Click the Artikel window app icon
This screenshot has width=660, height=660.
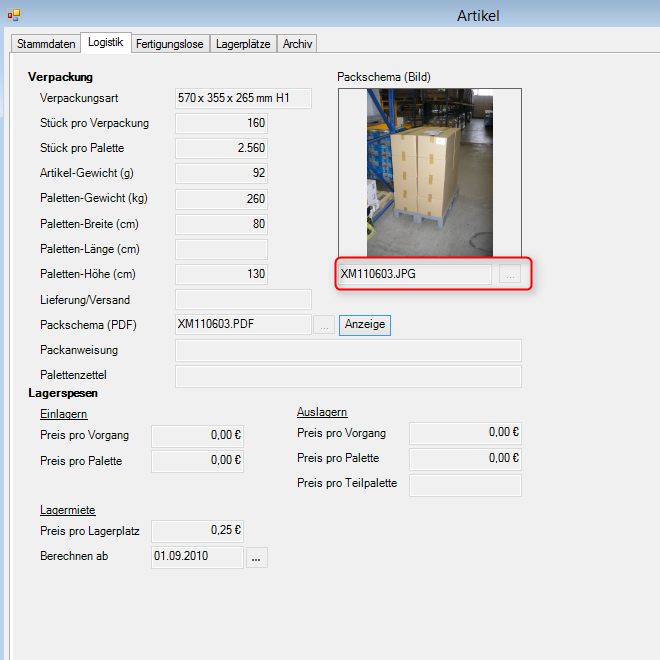tap(14, 15)
